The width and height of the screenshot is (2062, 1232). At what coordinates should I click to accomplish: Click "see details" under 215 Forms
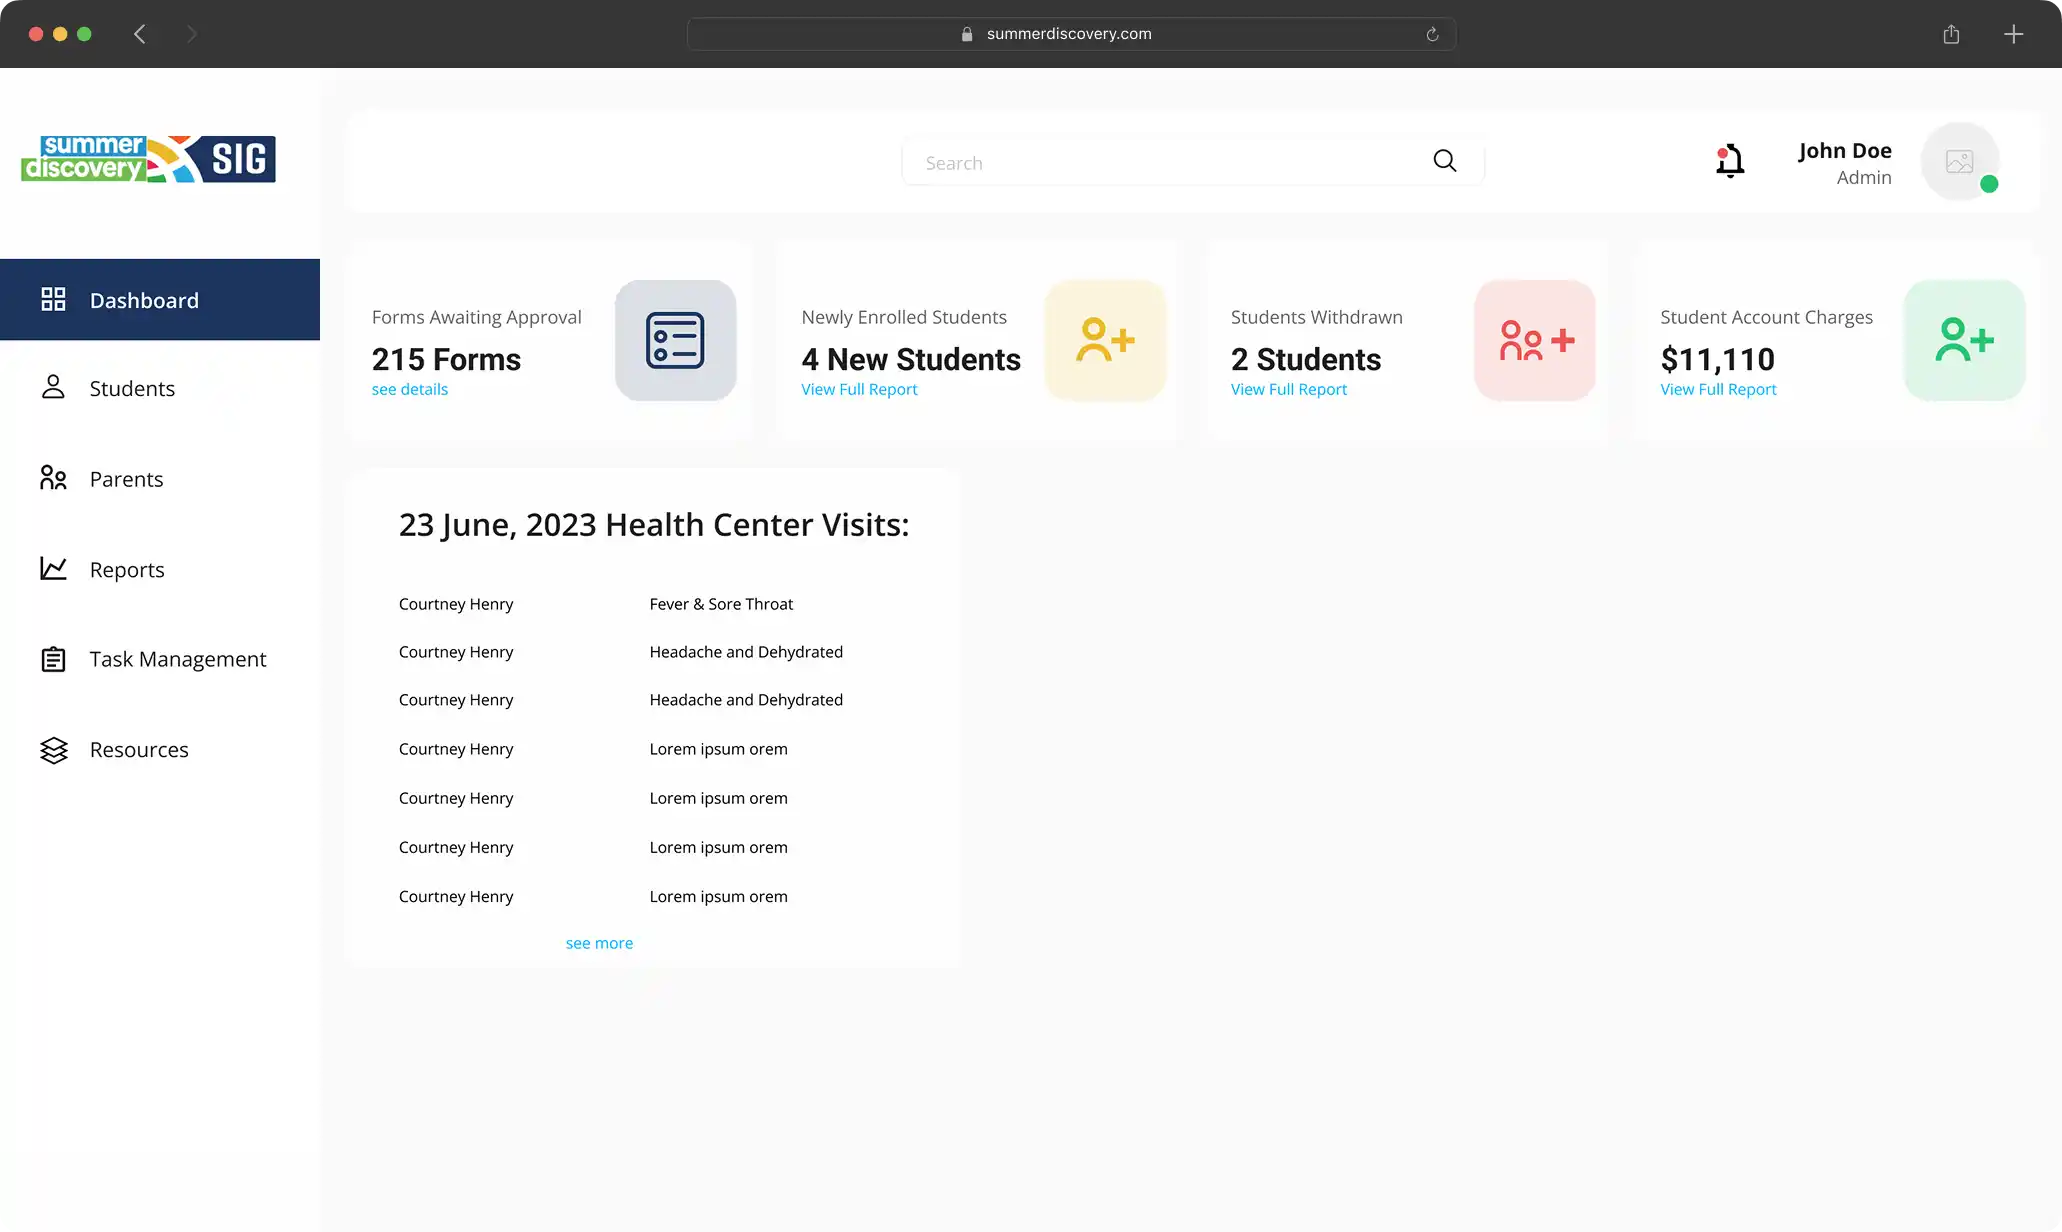point(410,390)
